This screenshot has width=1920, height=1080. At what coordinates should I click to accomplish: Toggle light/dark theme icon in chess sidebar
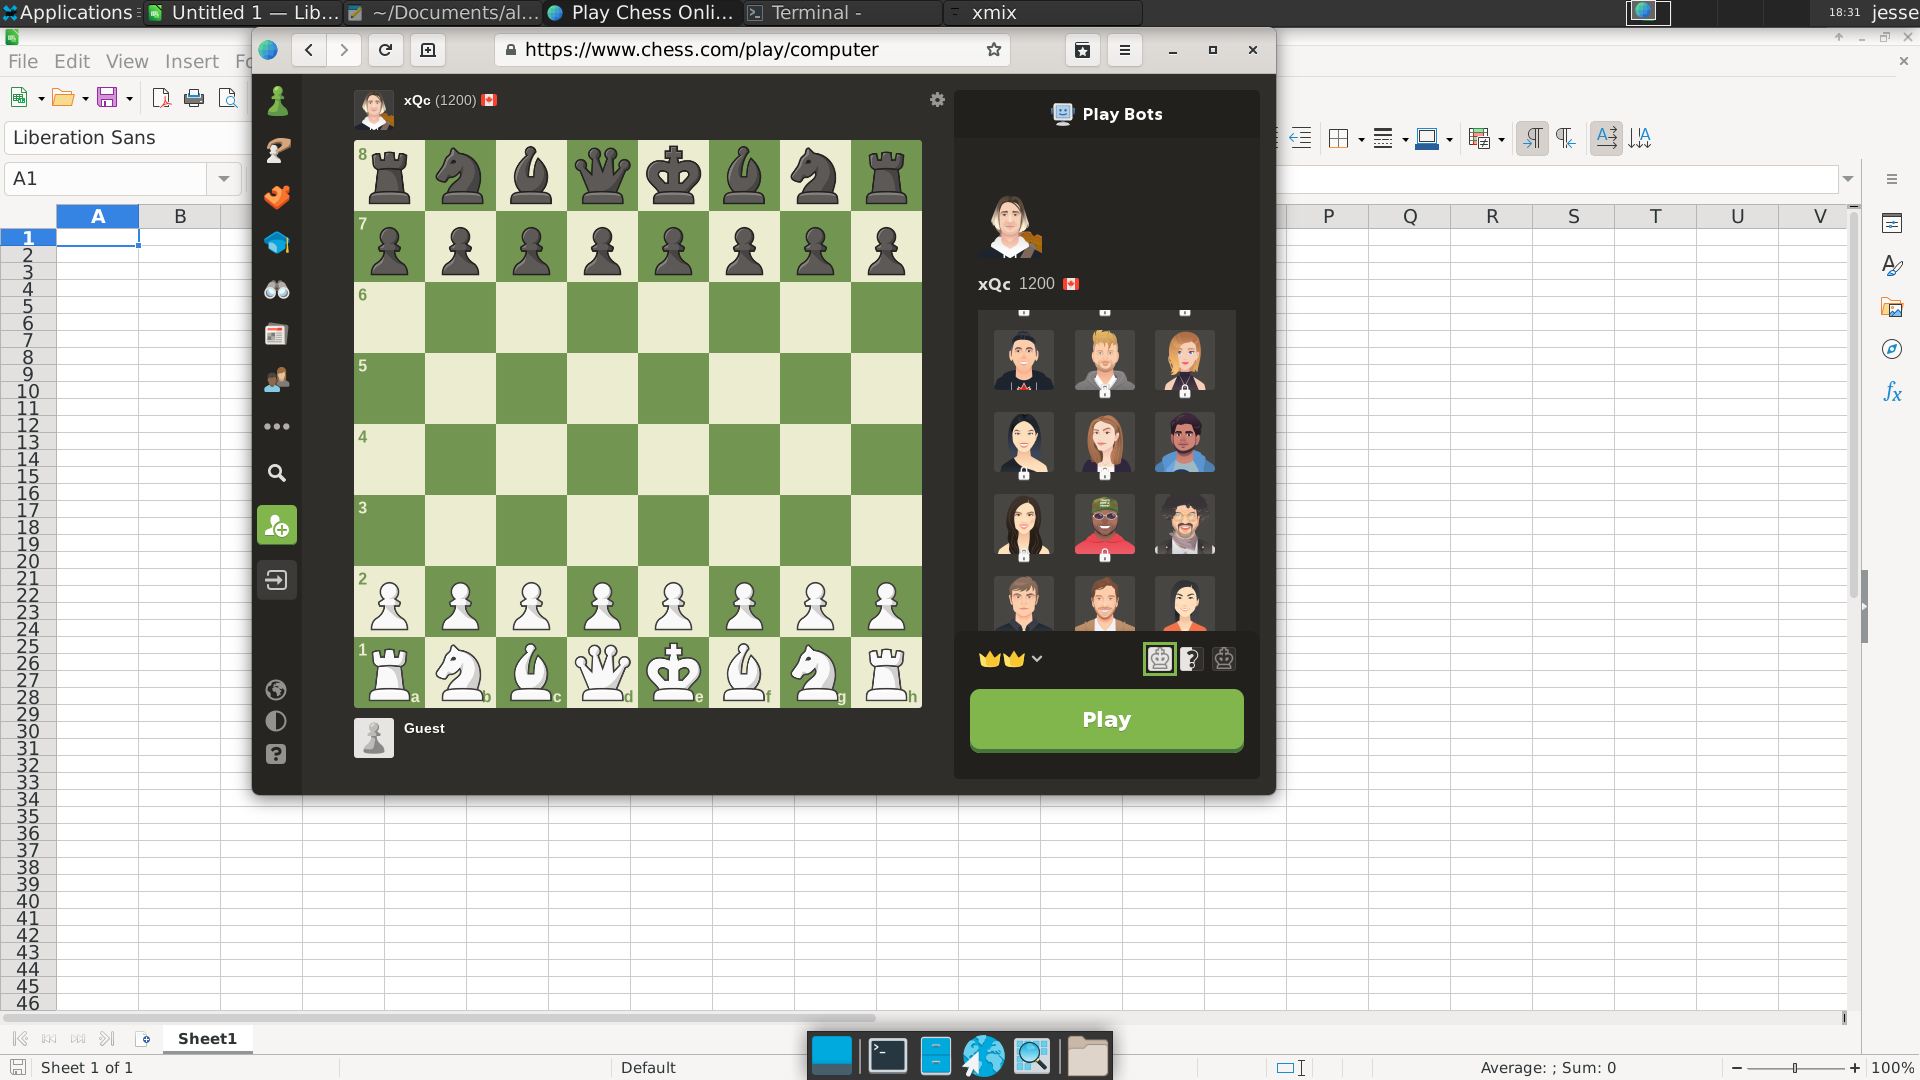pos(276,722)
